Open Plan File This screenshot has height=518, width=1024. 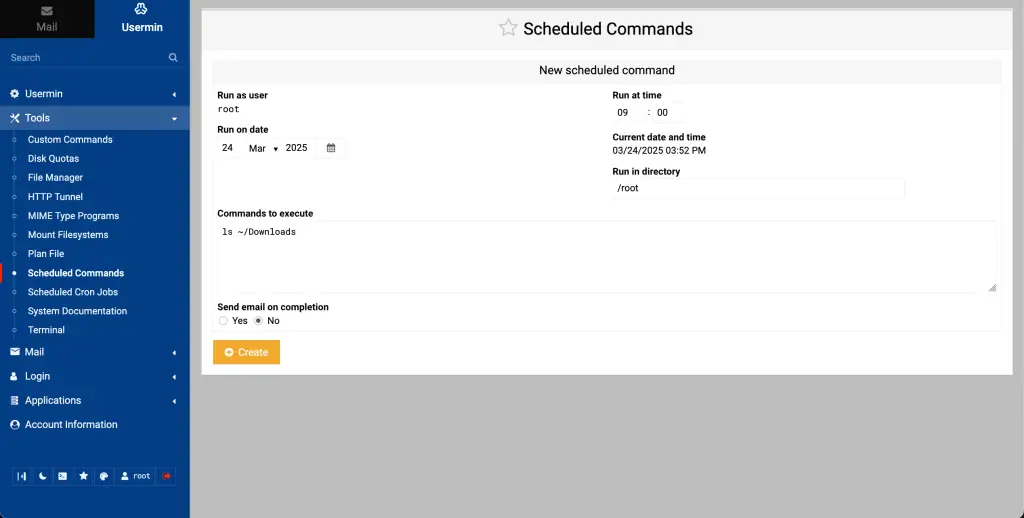tap(46, 253)
